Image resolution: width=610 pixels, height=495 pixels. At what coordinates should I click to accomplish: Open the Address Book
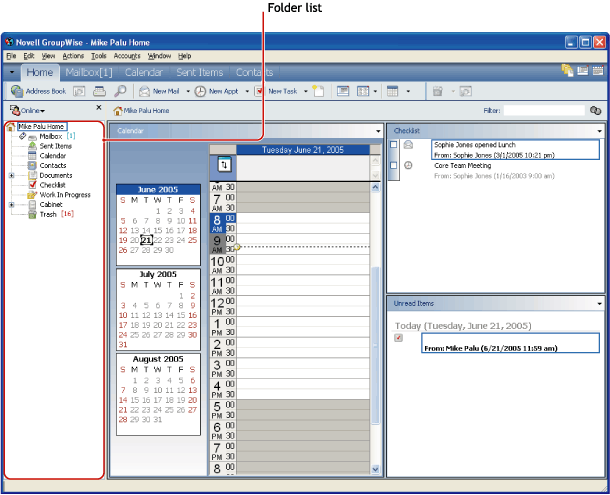pos(38,91)
